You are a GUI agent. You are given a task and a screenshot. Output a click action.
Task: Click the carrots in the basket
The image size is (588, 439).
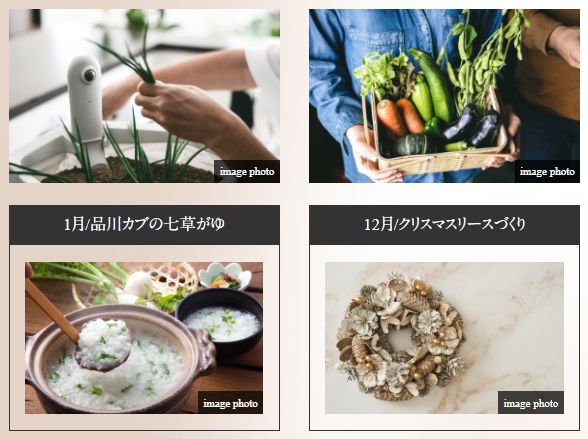click(x=399, y=117)
